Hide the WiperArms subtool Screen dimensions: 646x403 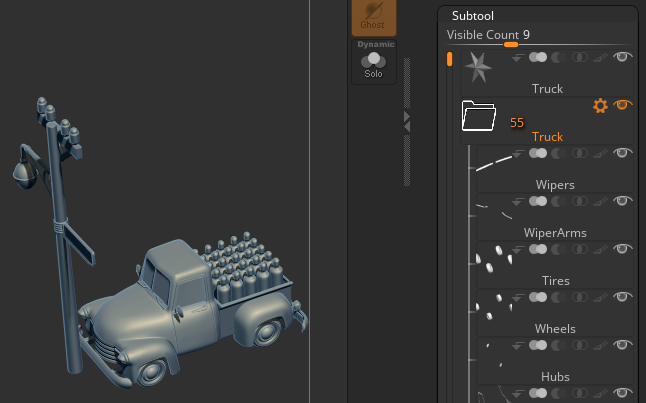click(x=623, y=201)
